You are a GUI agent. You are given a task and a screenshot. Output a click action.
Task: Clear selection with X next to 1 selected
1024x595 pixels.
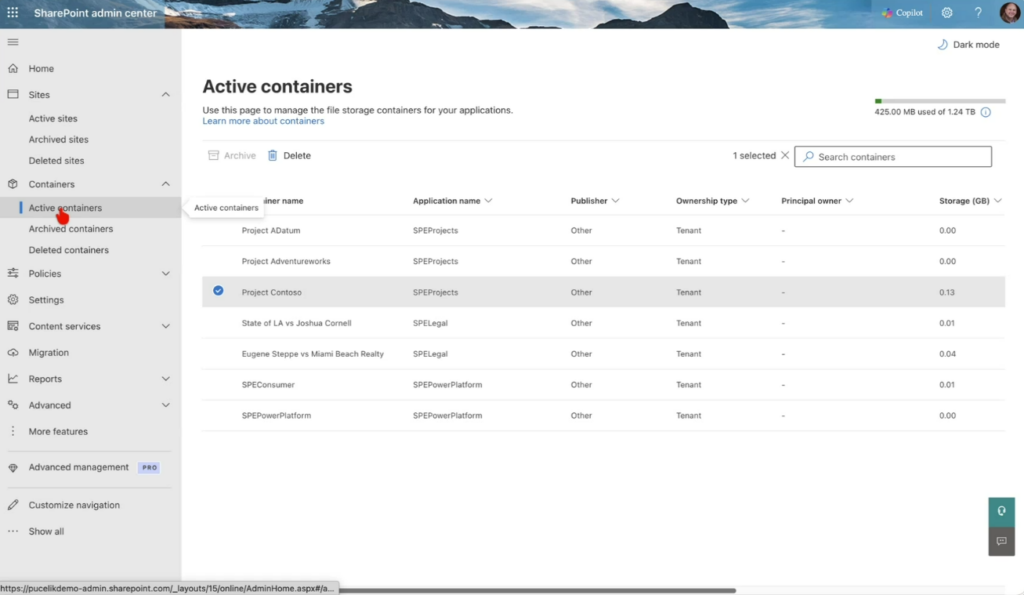point(785,156)
